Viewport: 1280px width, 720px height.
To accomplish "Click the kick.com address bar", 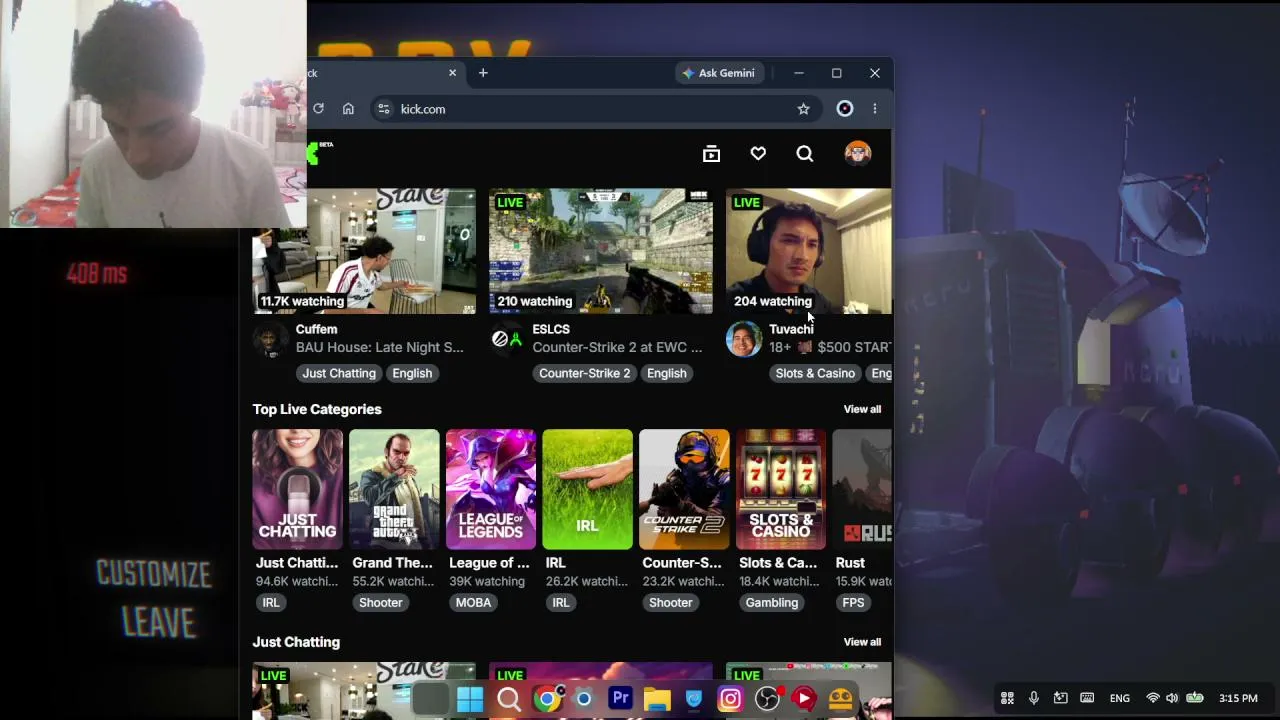I will [595, 109].
